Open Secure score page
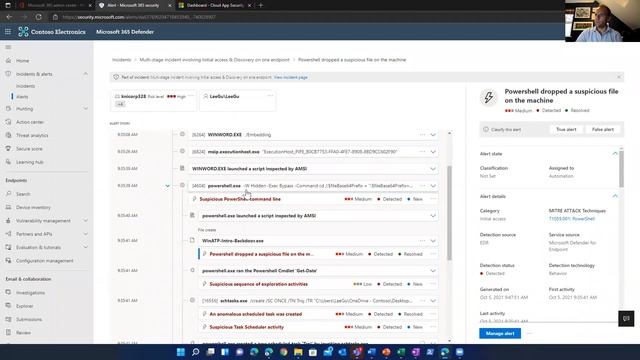640x360 pixels. point(29,149)
